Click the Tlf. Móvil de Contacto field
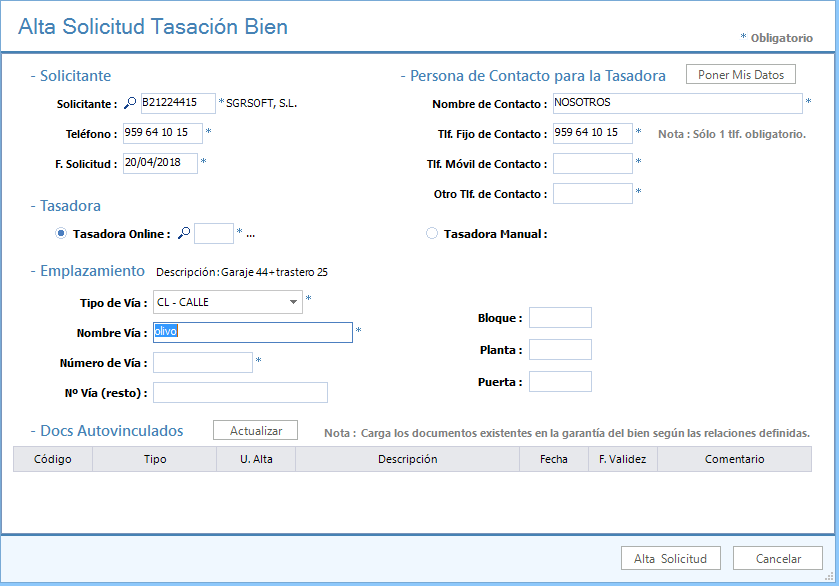Screen dimensions: 839x586 pos(593,163)
